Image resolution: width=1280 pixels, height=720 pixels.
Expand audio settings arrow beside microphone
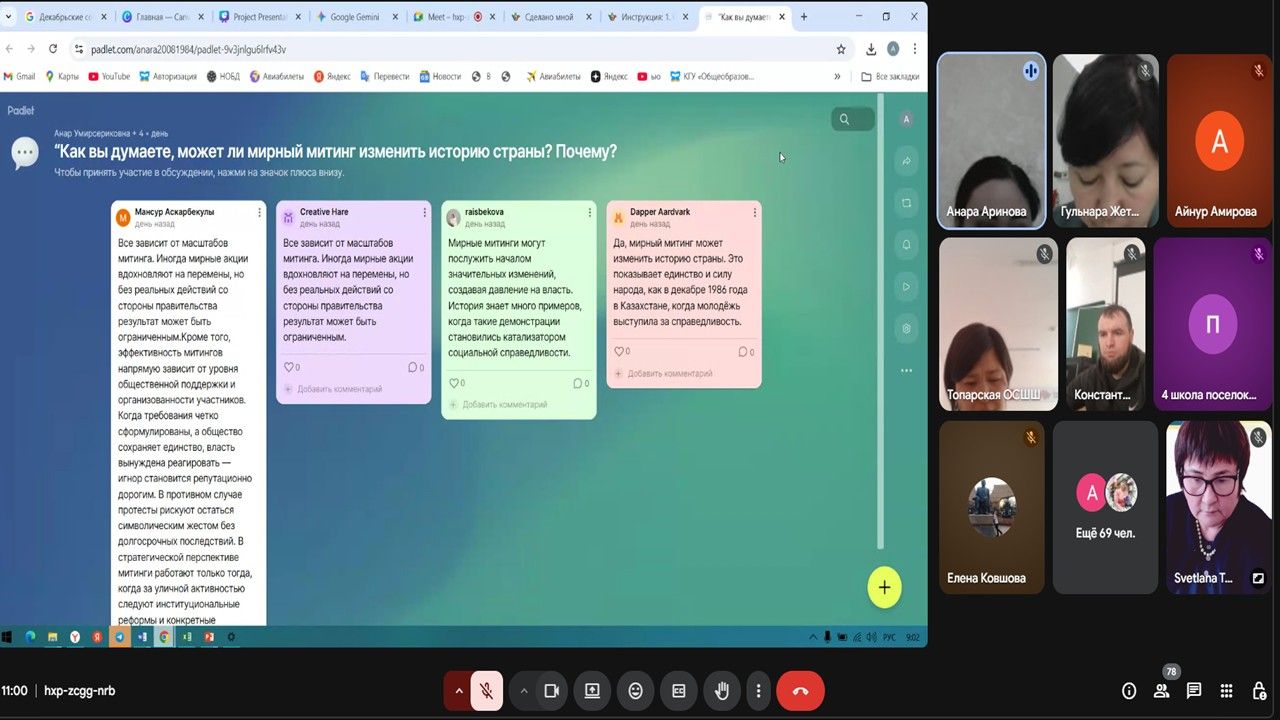tap(459, 691)
